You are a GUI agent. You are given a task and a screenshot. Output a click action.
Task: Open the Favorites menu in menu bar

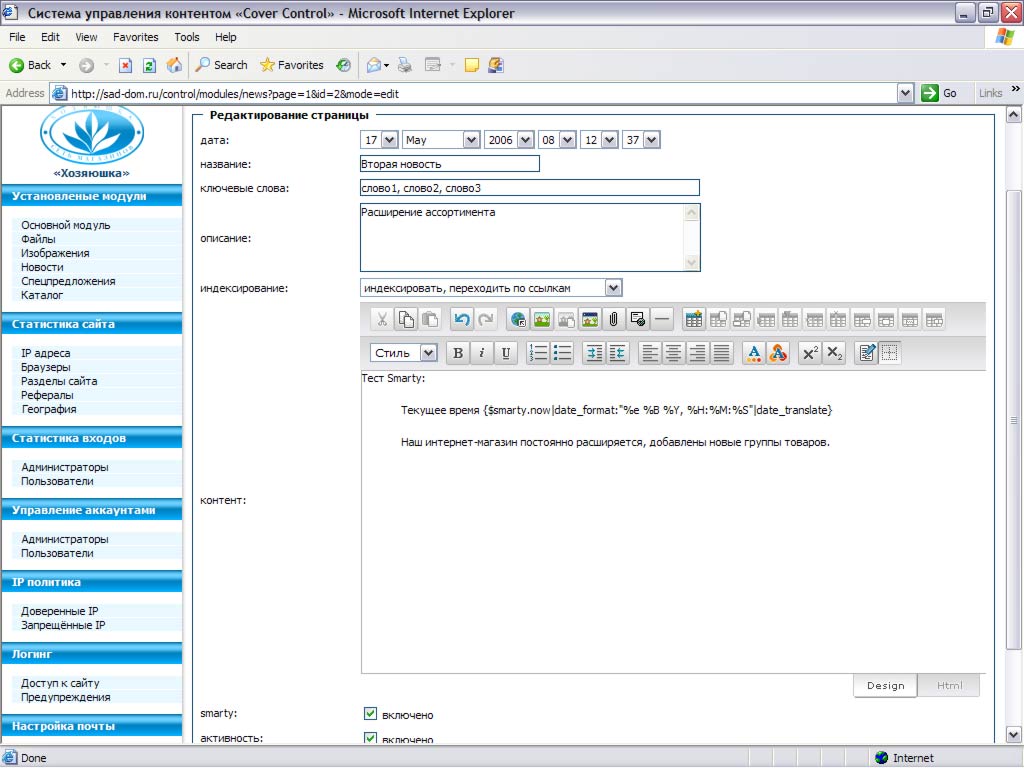(135, 37)
